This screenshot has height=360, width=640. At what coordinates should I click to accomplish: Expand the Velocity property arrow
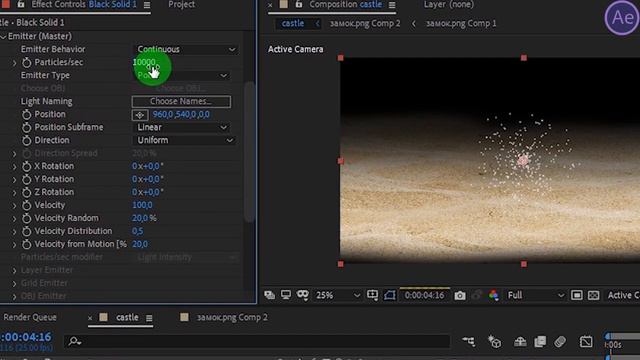(15, 206)
